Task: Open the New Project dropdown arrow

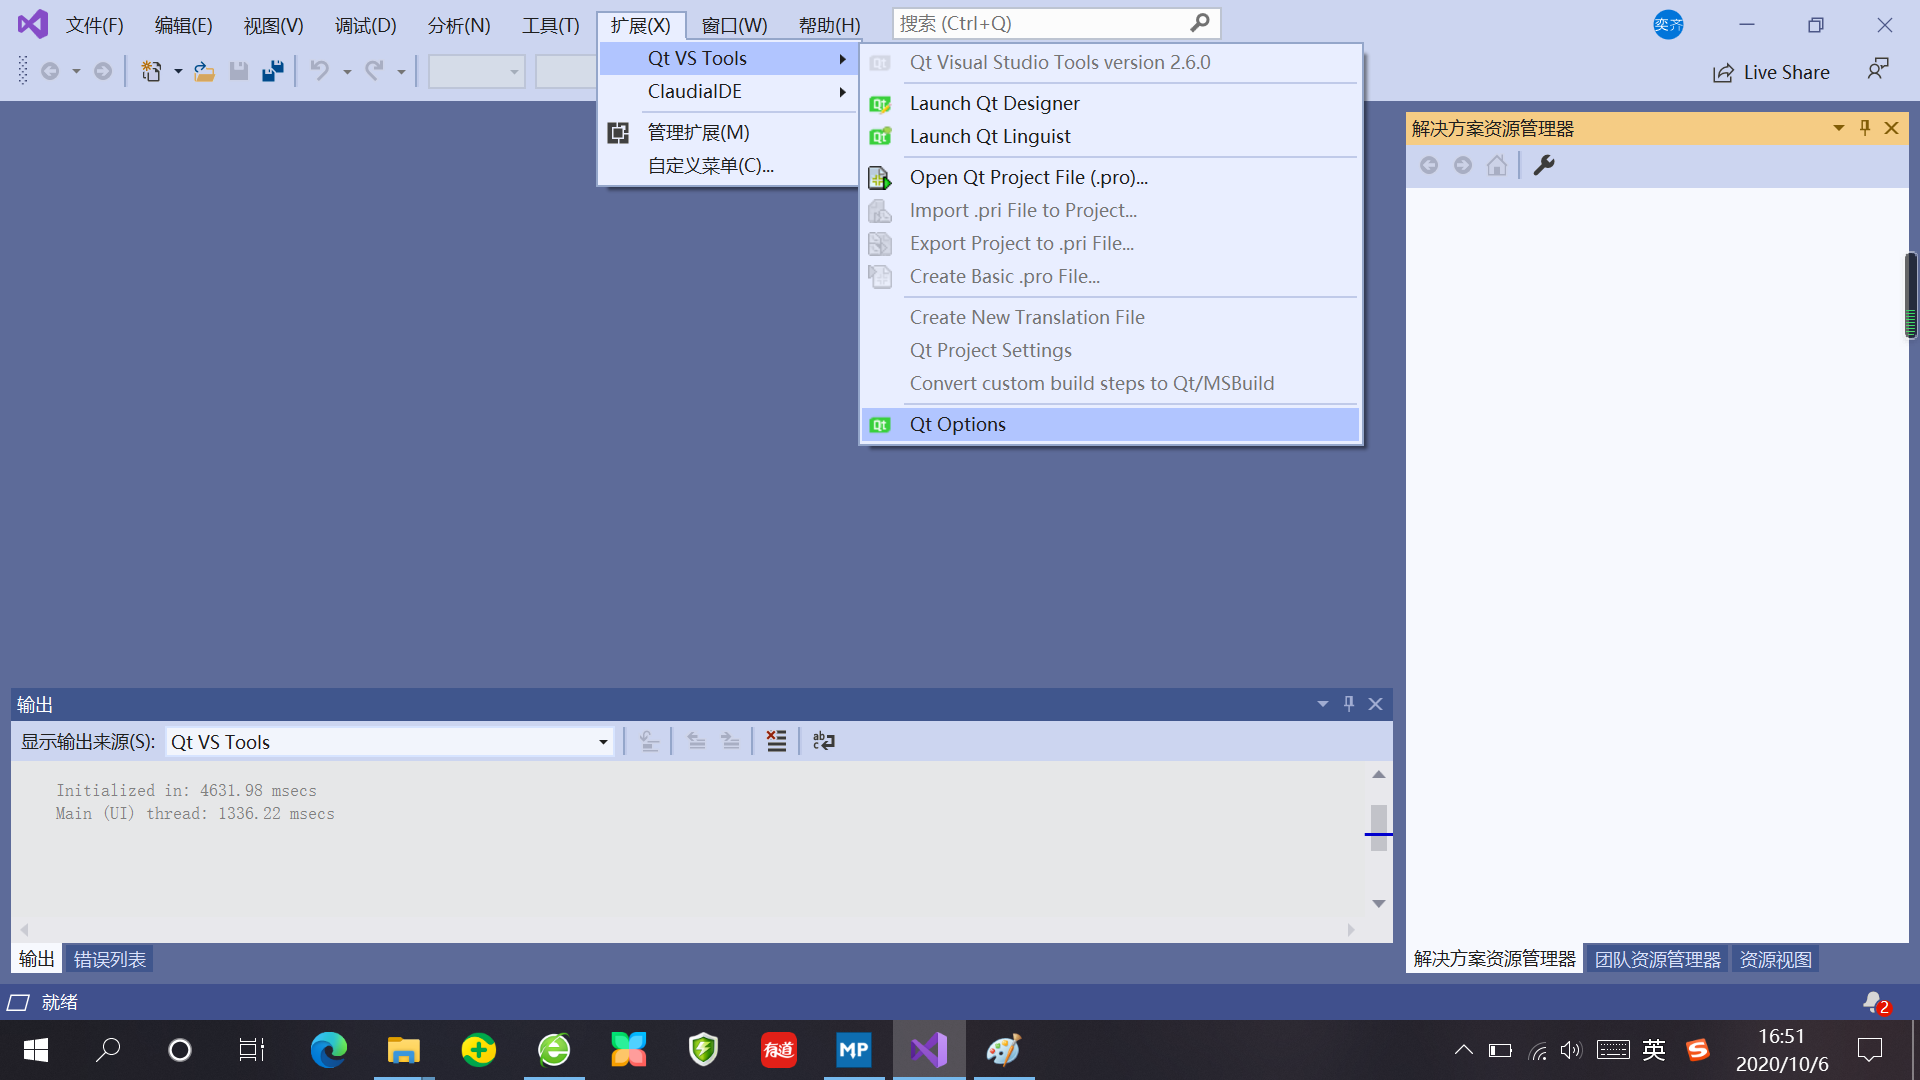Action: click(x=178, y=71)
